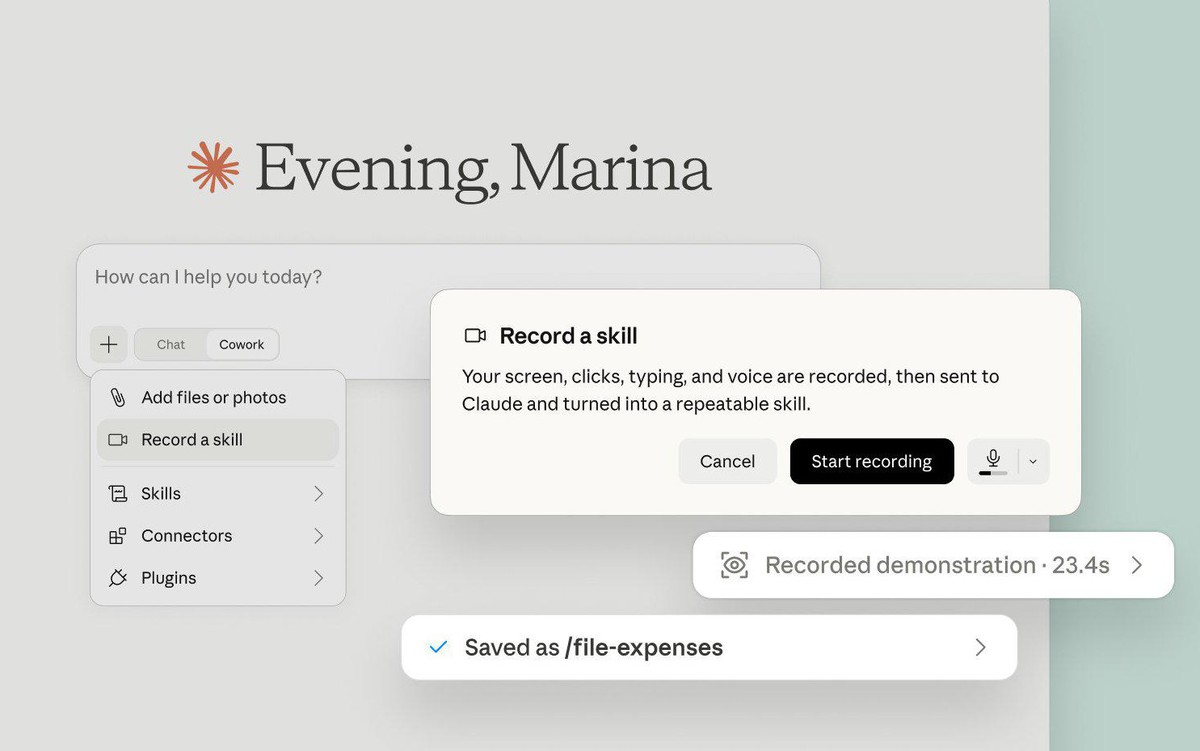Click the eye scan icon on Recorded demonstration
1200x751 pixels.
click(x=734, y=565)
